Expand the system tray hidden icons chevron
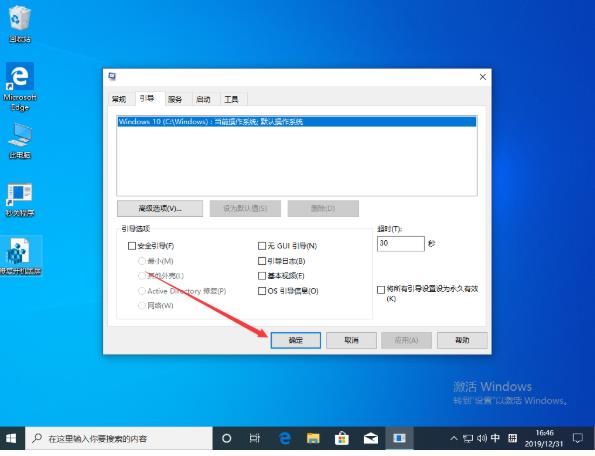Image resolution: width=595 pixels, height=456 pixels. (x=453, y=439)
